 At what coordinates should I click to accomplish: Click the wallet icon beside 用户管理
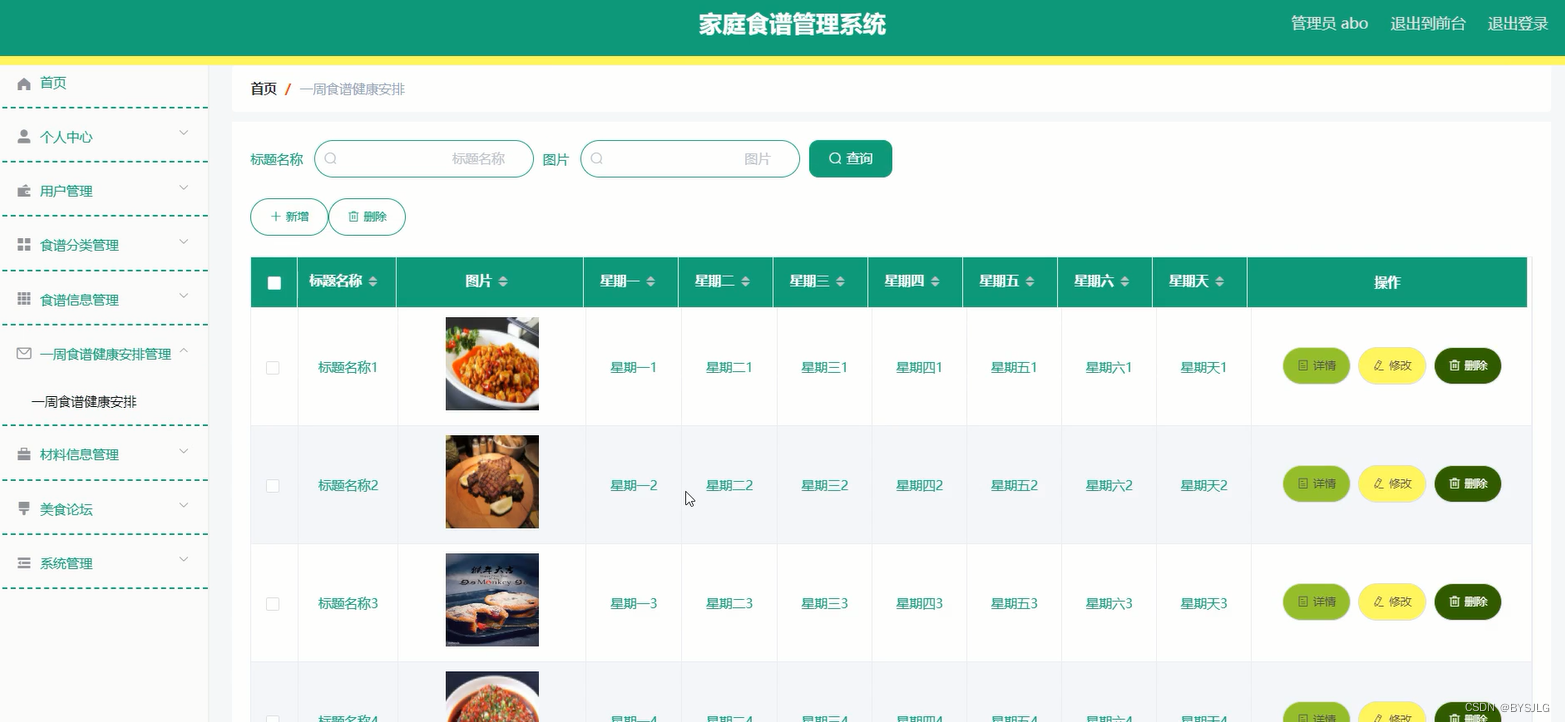(x=24, y=191)
